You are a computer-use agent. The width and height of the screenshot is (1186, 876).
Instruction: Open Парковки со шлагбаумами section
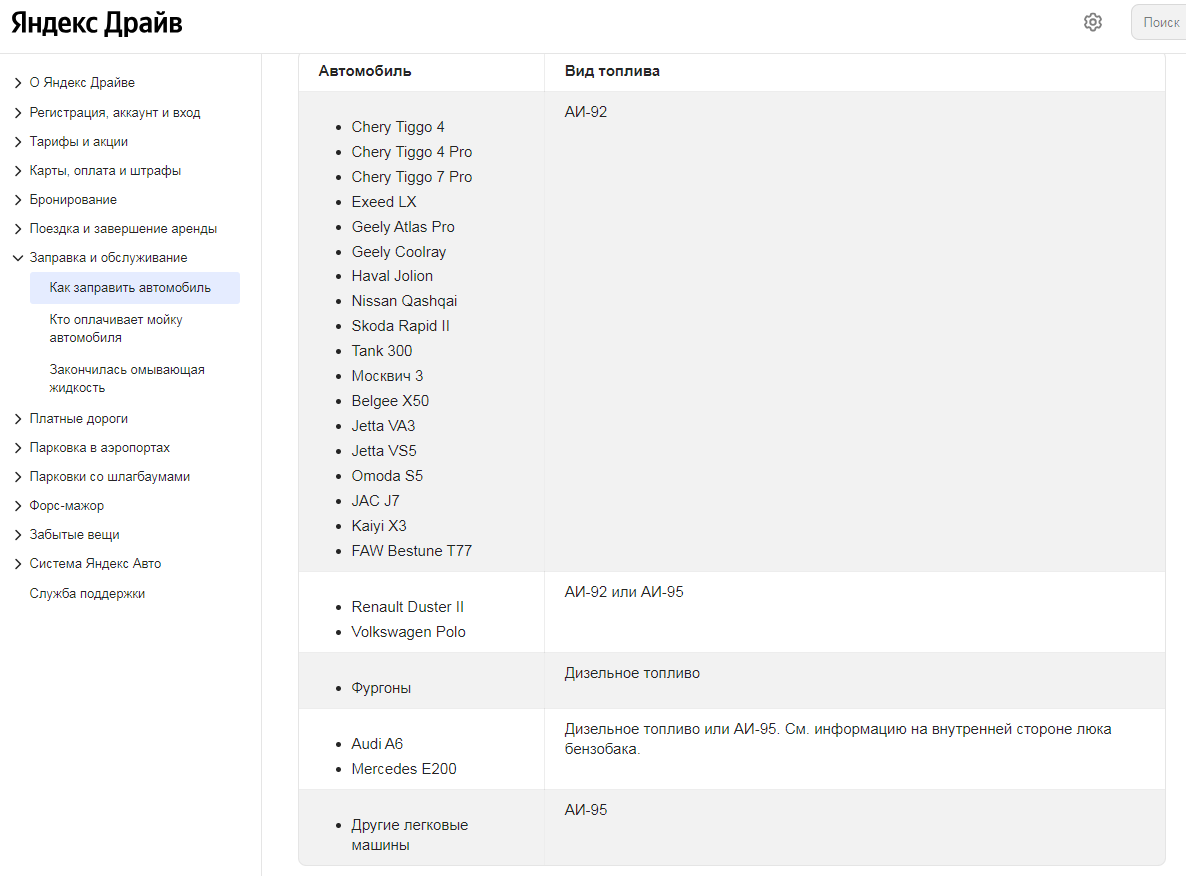110,477
